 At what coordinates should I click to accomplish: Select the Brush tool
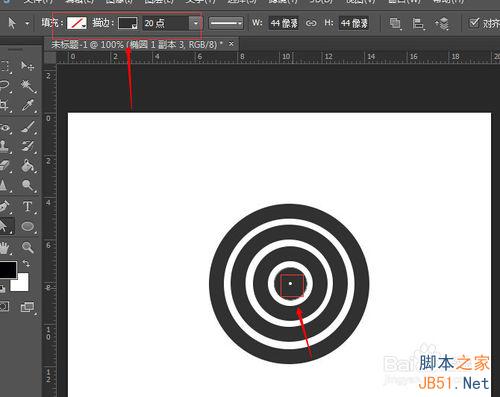28,127
